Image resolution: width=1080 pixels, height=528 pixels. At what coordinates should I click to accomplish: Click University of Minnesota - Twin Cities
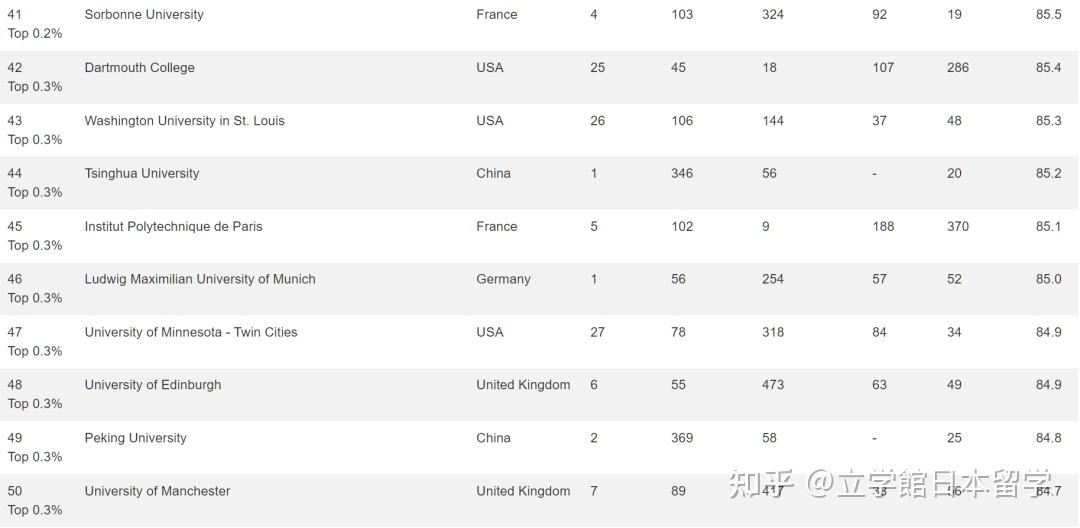[190, 333]
